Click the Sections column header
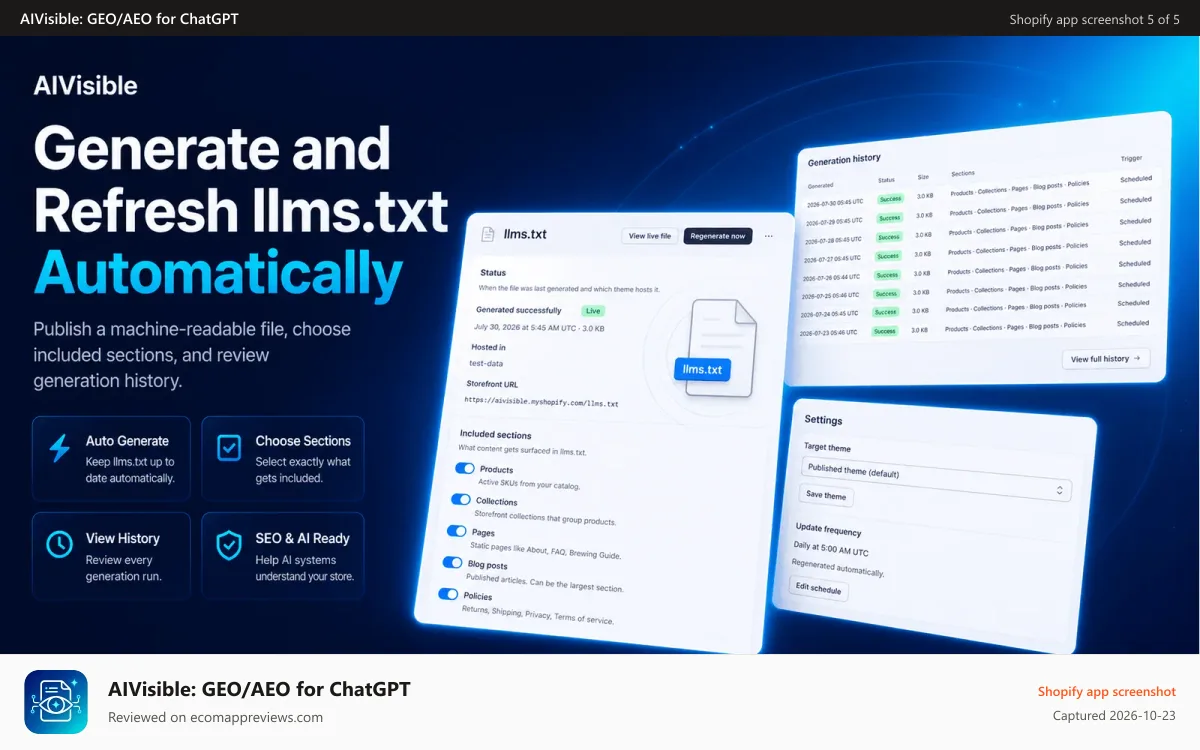This screenshot has width=1200, height=750. [963, 173]
